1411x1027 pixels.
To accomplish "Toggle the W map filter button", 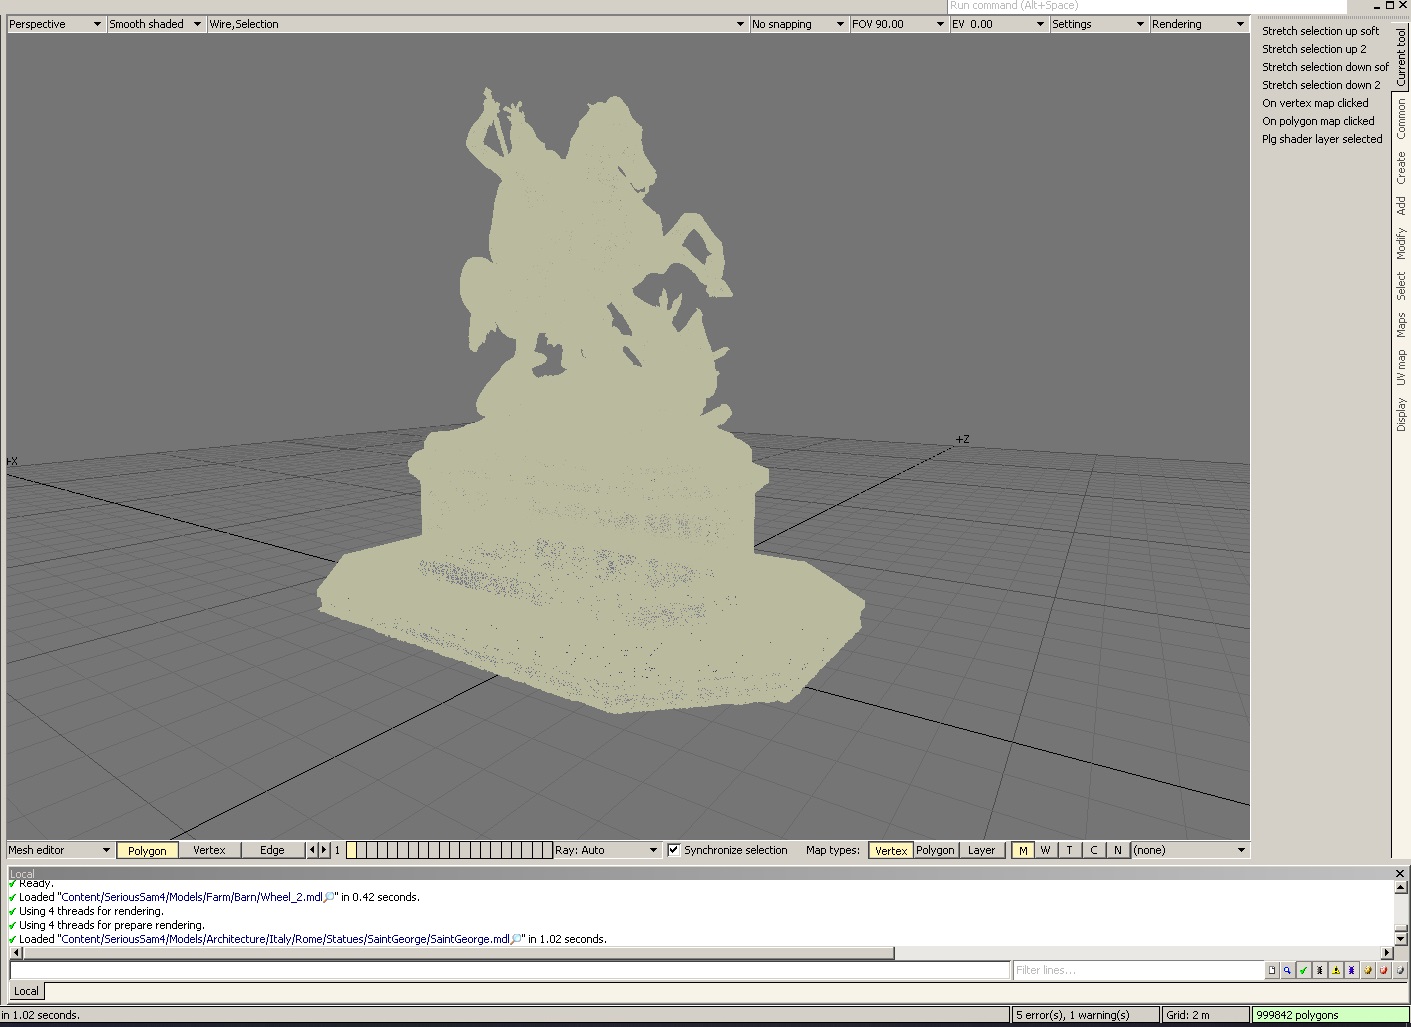I will tap(1046, 850).
